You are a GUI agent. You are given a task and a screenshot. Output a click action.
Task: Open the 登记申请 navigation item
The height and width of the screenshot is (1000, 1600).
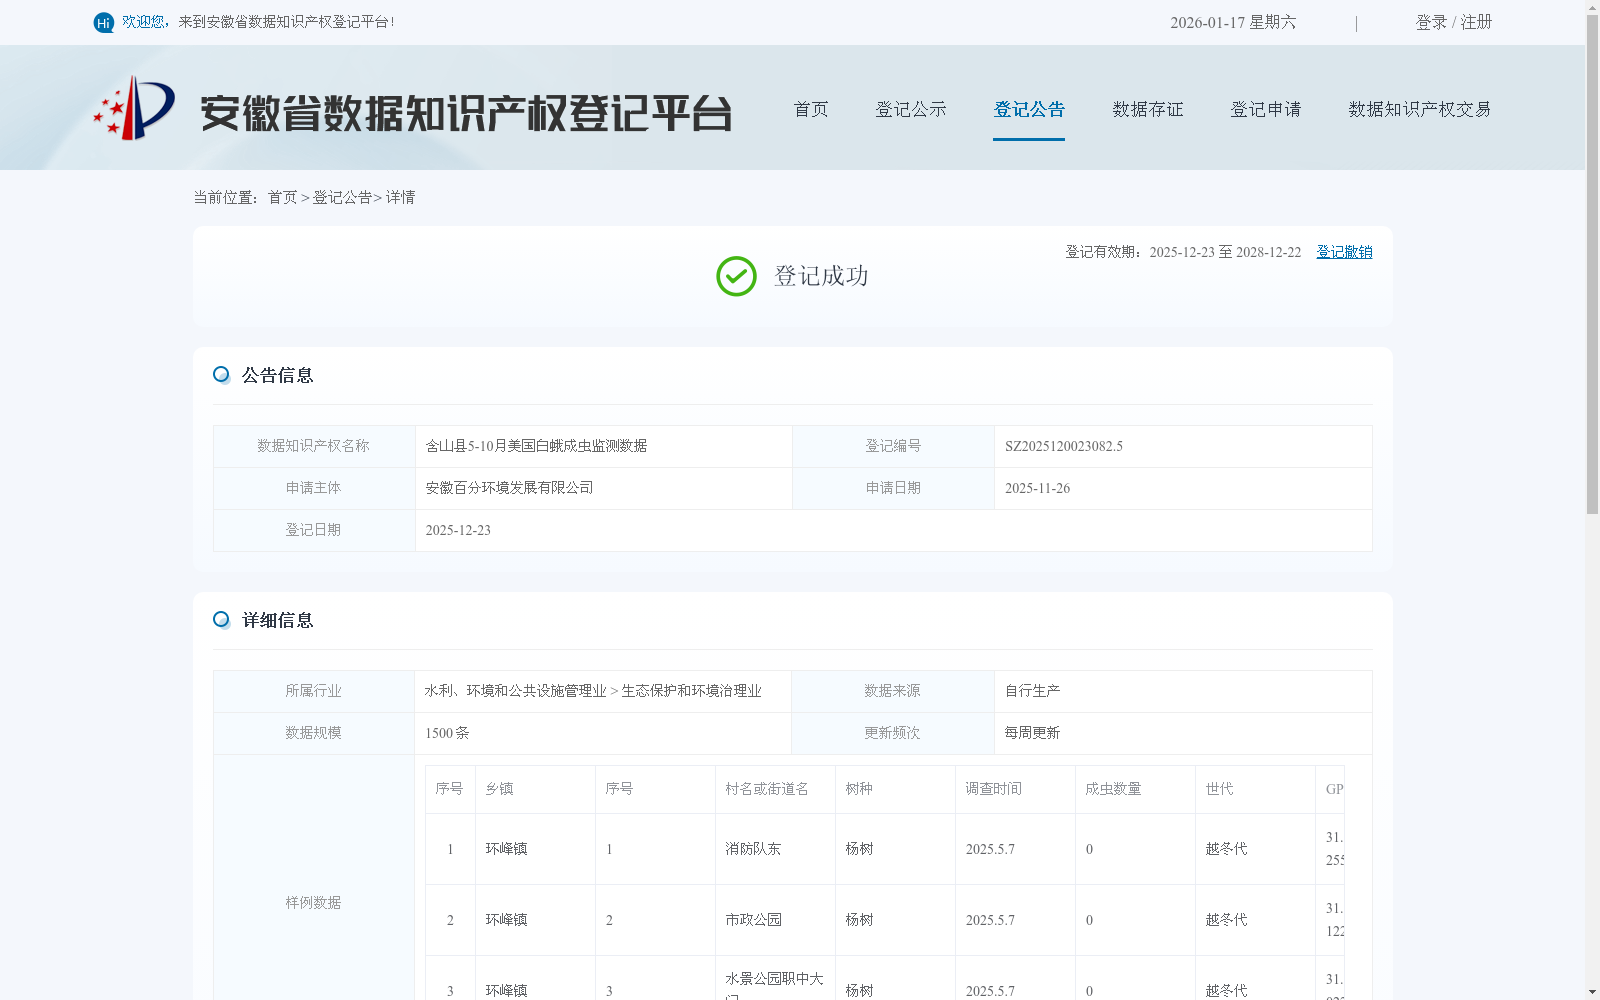(x=1266, y=109)
